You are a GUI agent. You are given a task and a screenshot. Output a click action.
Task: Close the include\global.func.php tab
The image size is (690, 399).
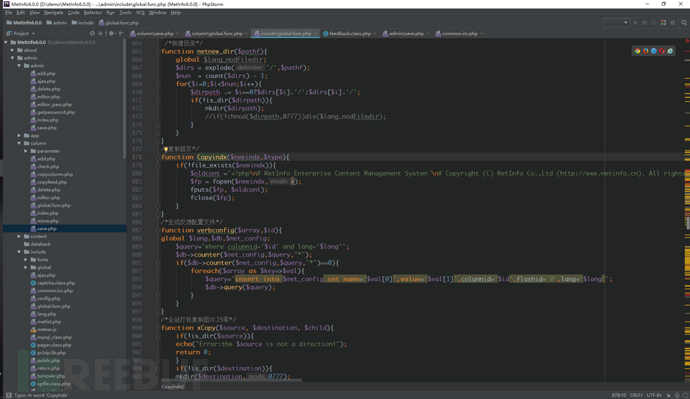pos(316,33)
